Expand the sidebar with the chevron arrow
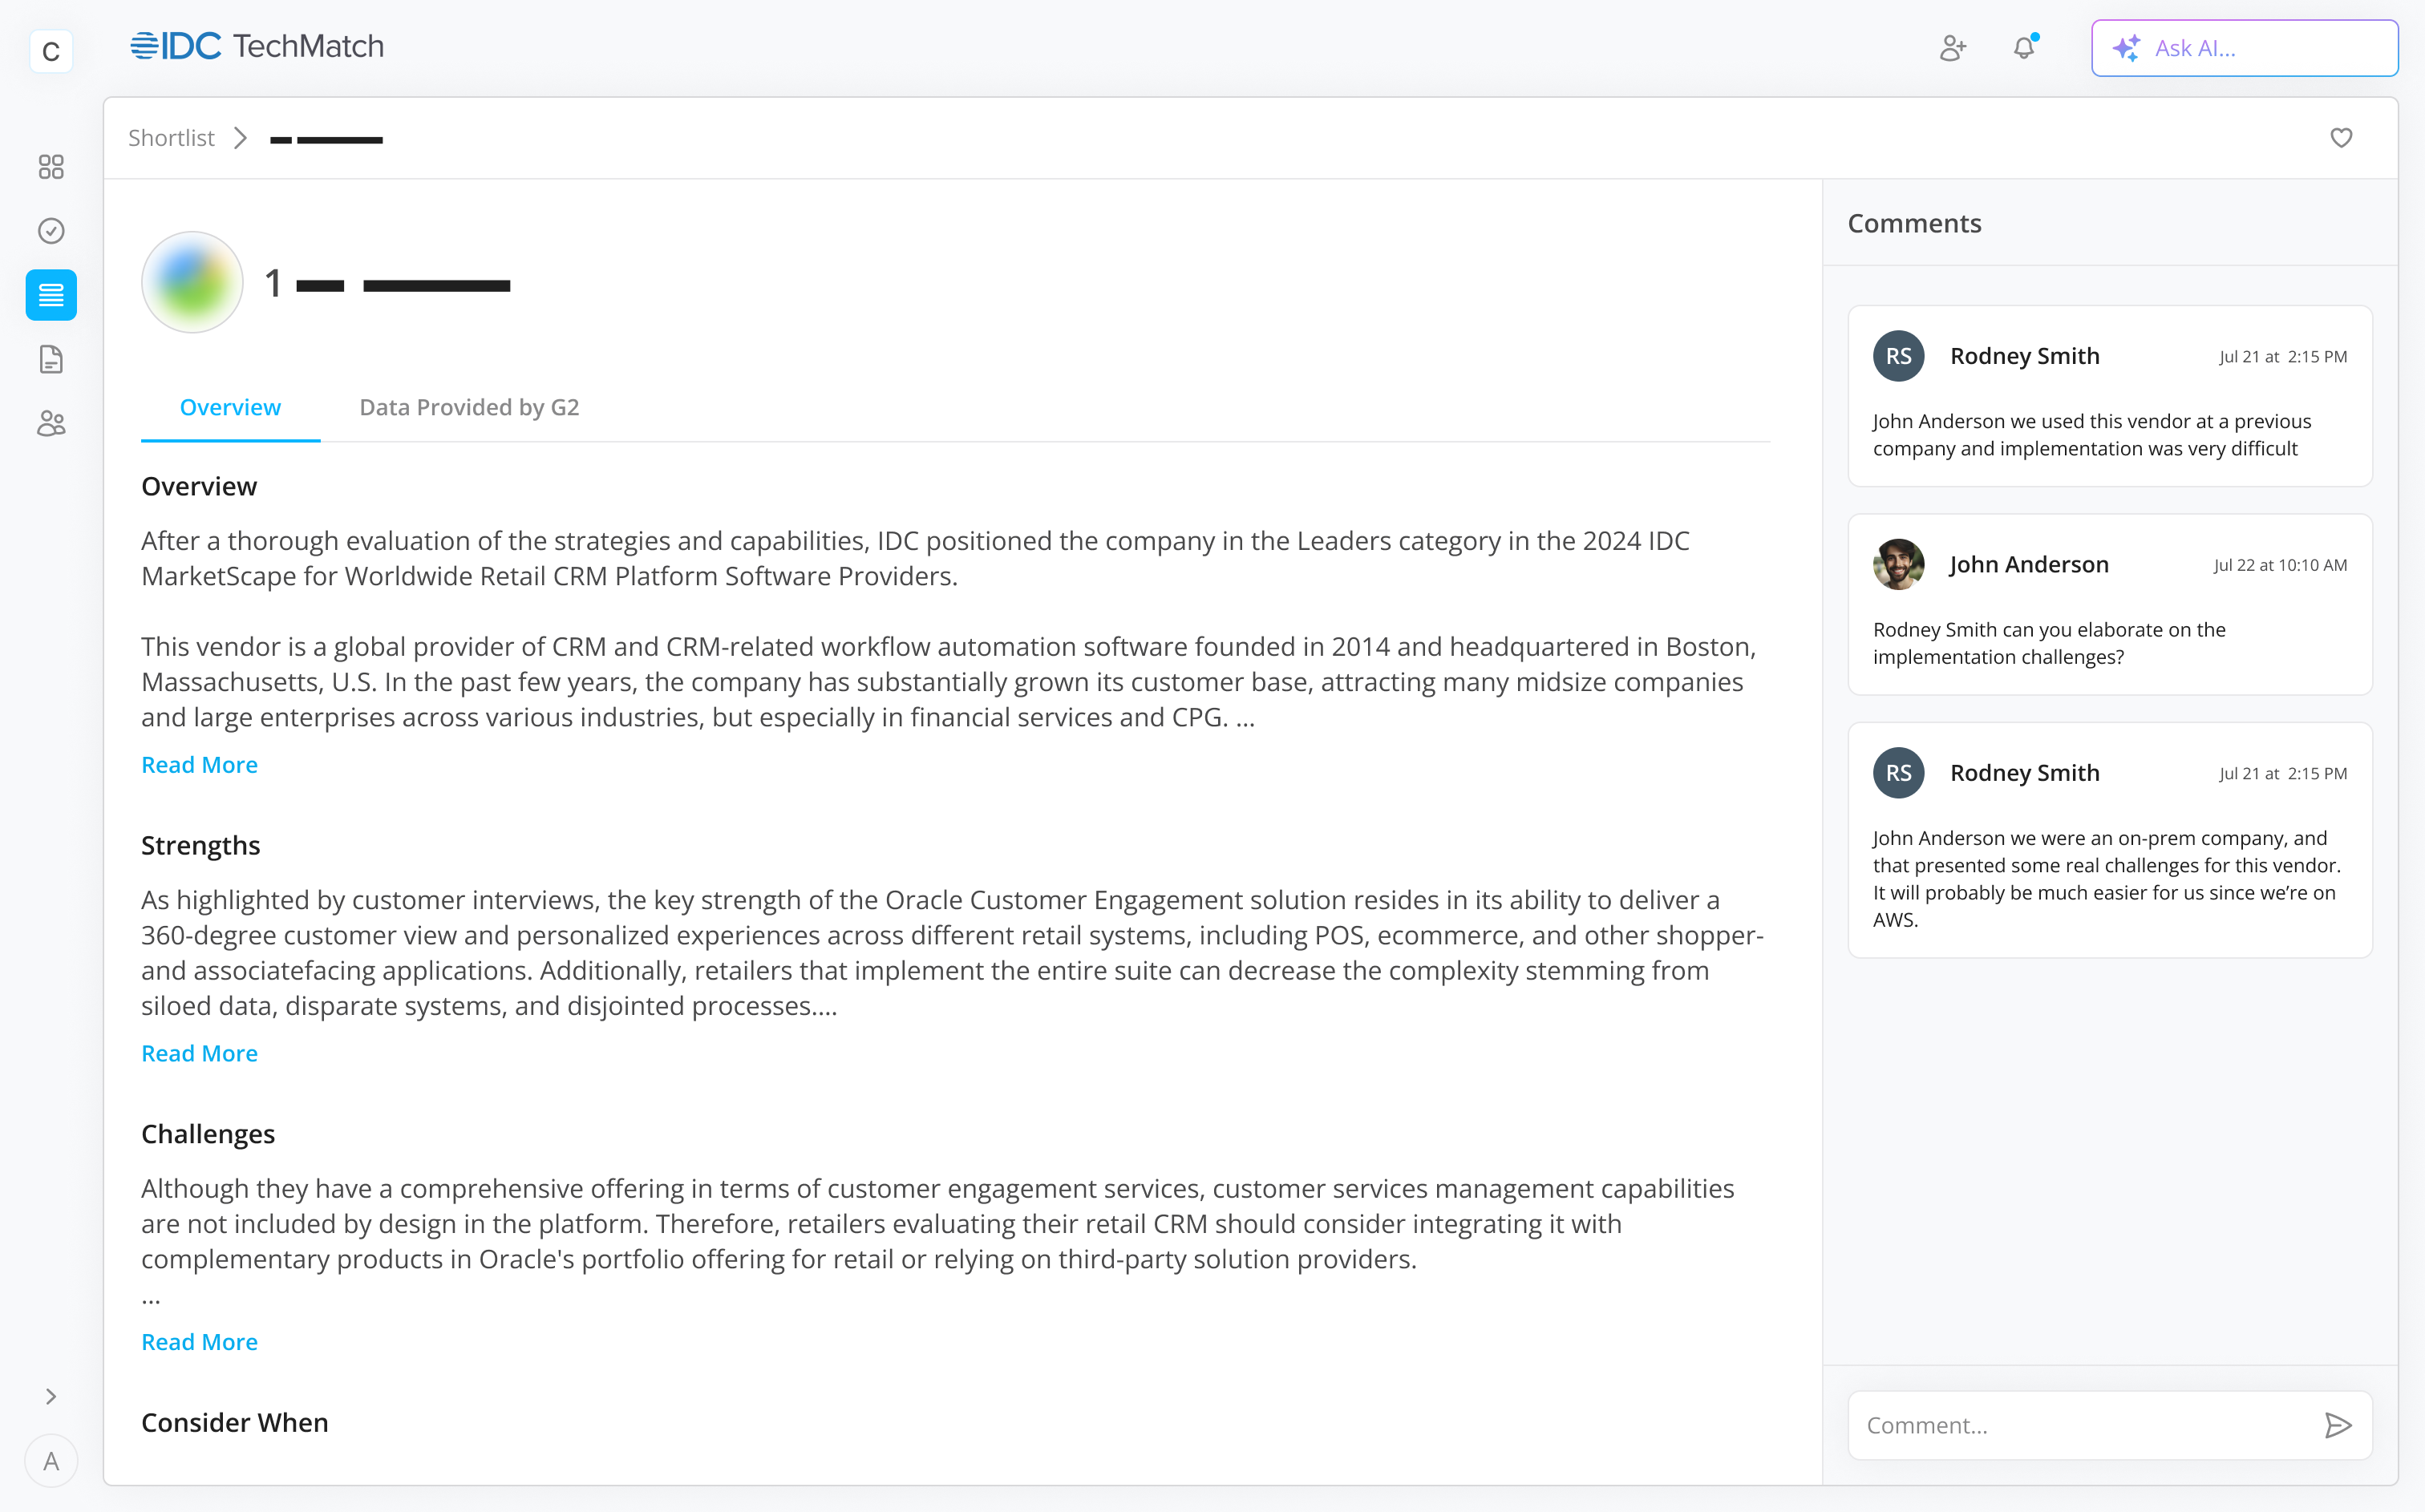 click(51, 1396)
